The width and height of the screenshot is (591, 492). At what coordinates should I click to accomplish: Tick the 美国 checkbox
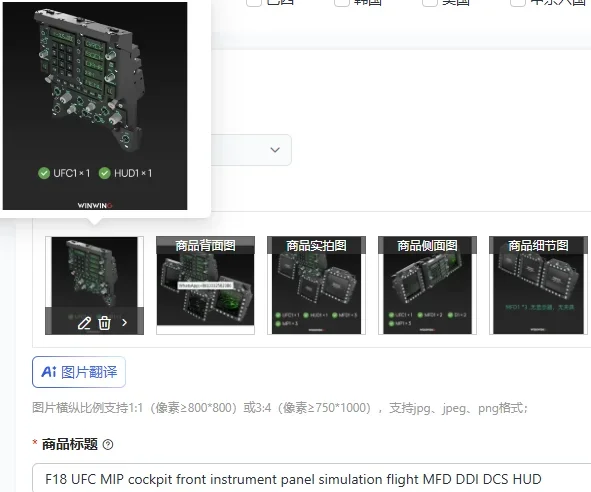430,2
